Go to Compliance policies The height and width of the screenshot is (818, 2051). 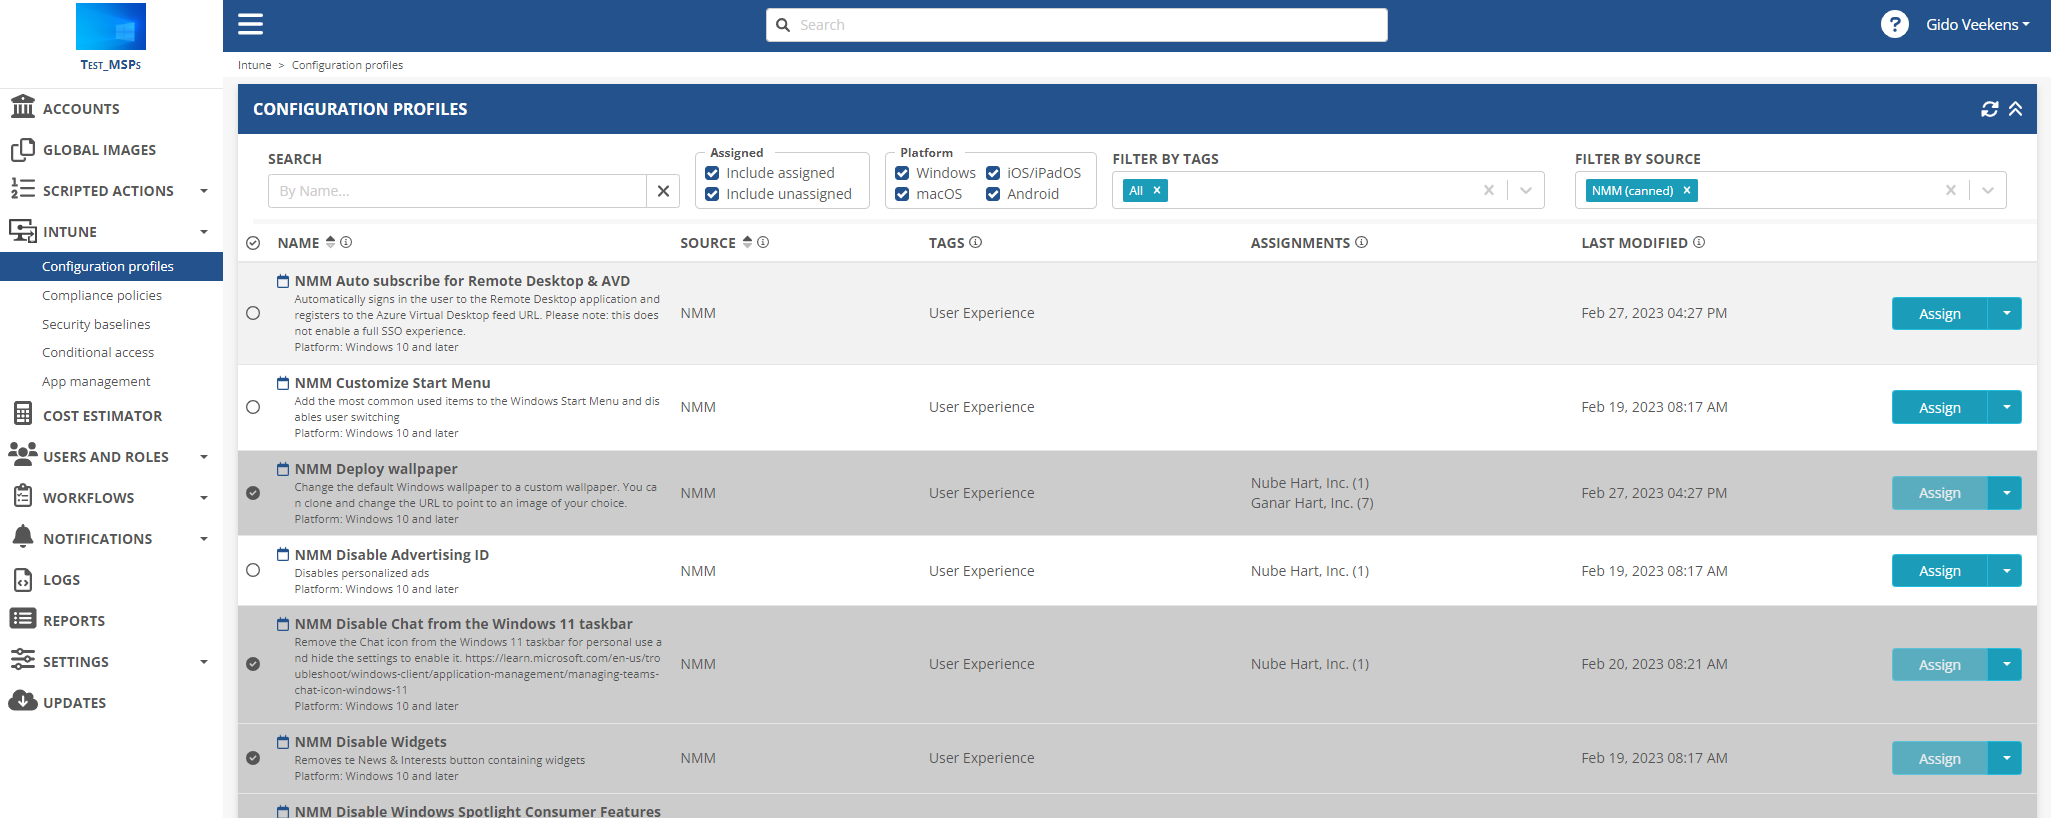(102, 296)
